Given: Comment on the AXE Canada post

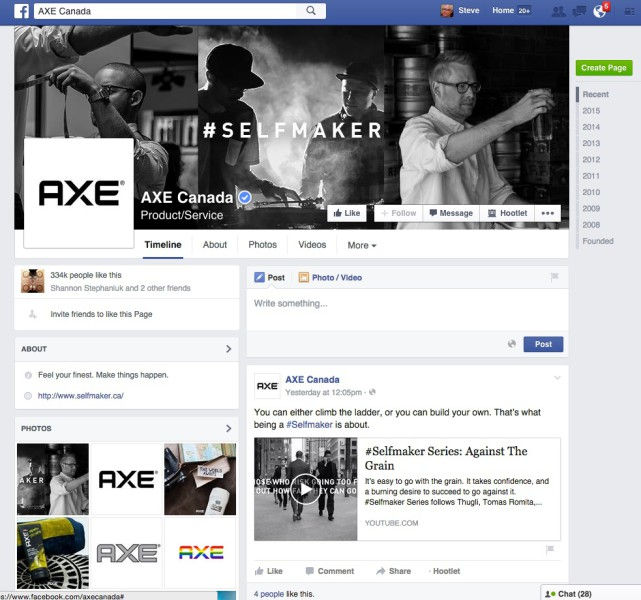Looking at the screenshot, I should 330,571.
